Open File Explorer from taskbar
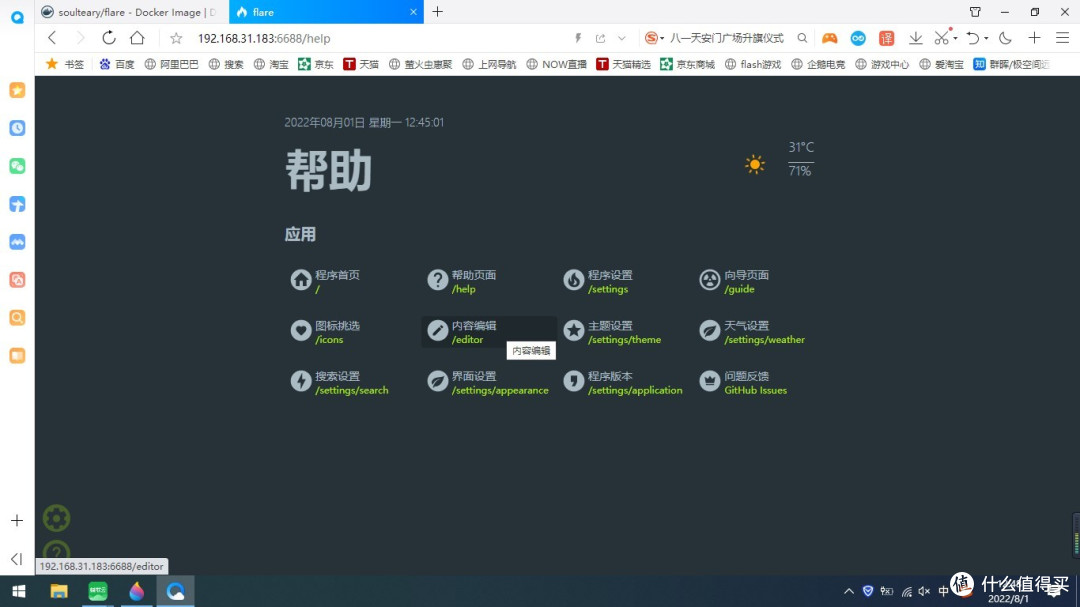The height and width of the screenshot is (607, 1080). coord(59,591)
